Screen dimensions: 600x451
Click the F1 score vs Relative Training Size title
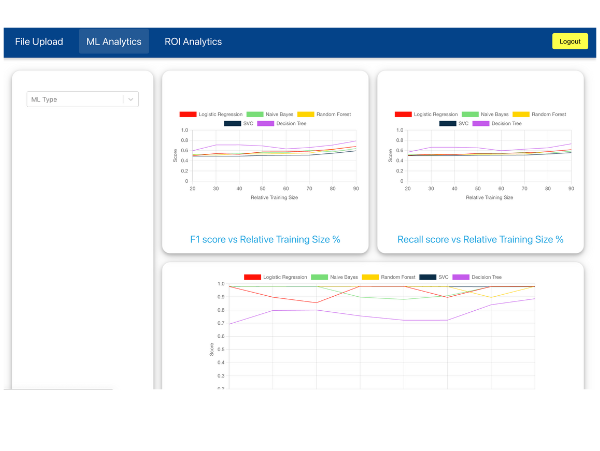pyautogui.click(x=265, y=240)
